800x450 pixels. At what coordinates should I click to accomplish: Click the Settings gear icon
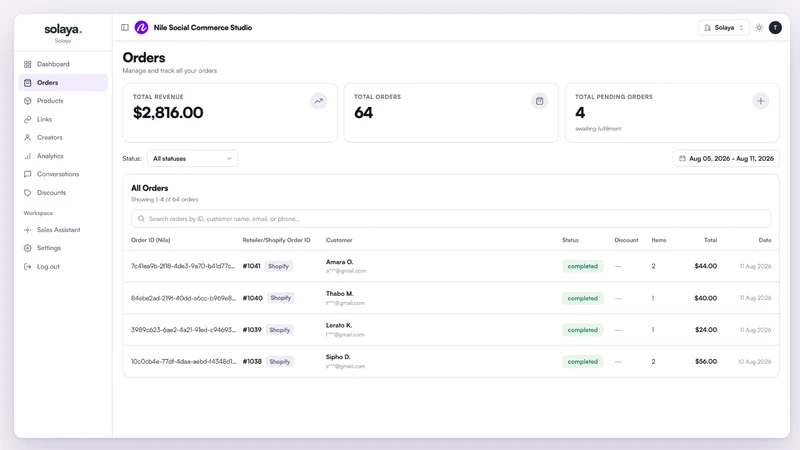[28, 248]
